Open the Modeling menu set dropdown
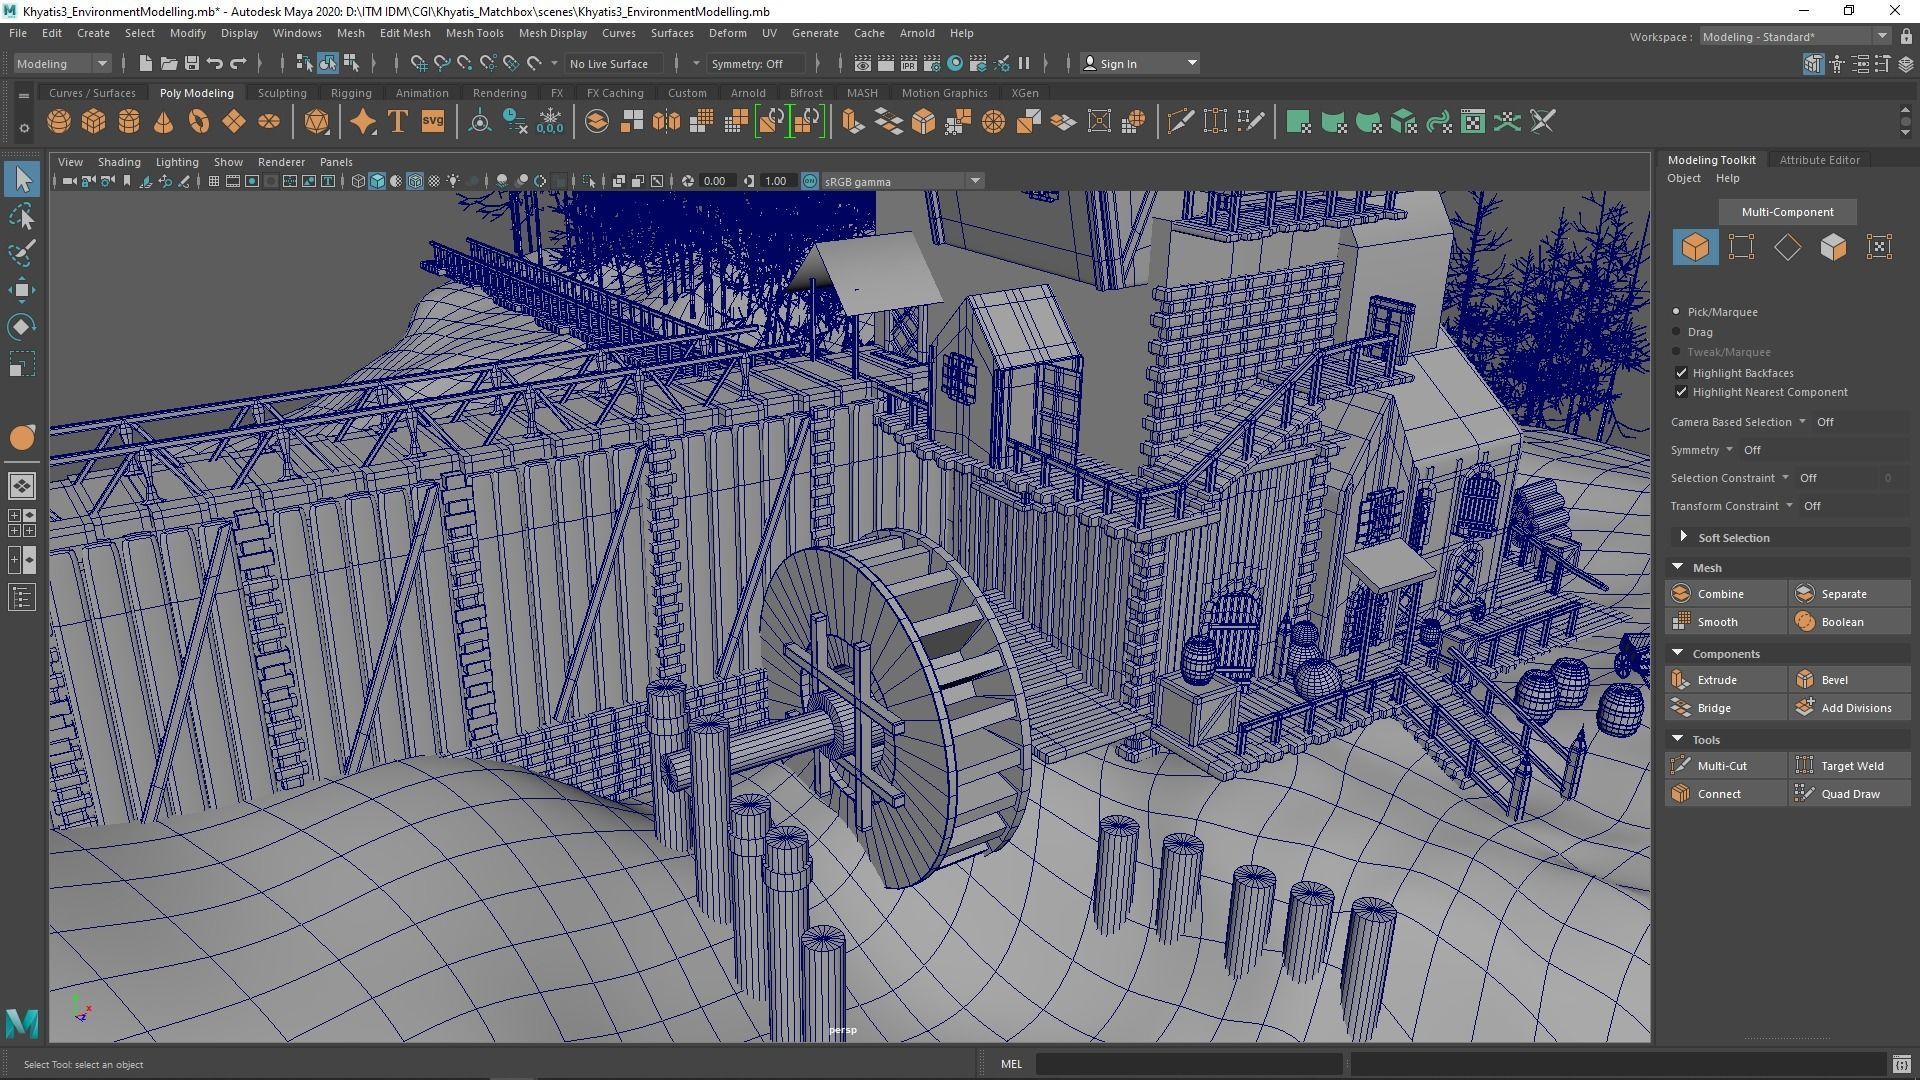This screenshot has width=1920, height=1080. (62, 63)
